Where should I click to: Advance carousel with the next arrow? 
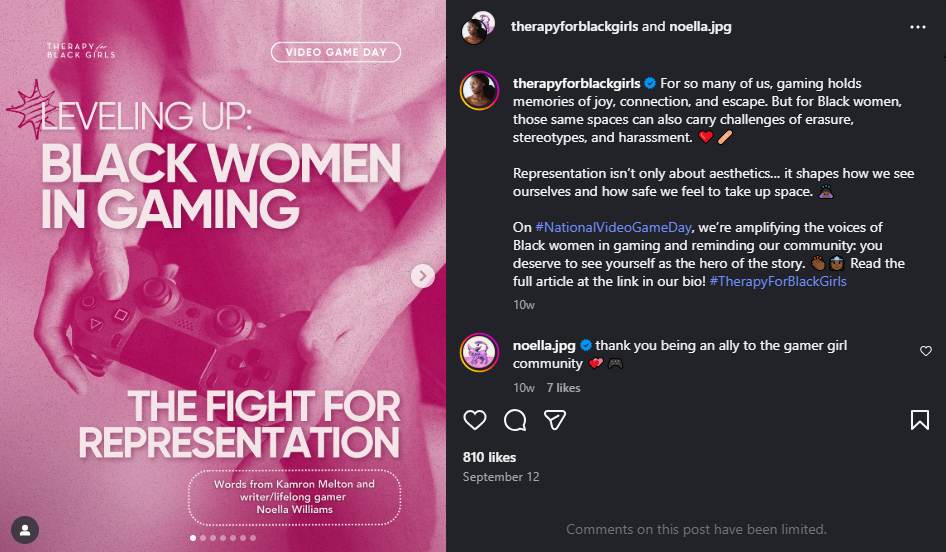pyautogui.click(x=423, y=276)
